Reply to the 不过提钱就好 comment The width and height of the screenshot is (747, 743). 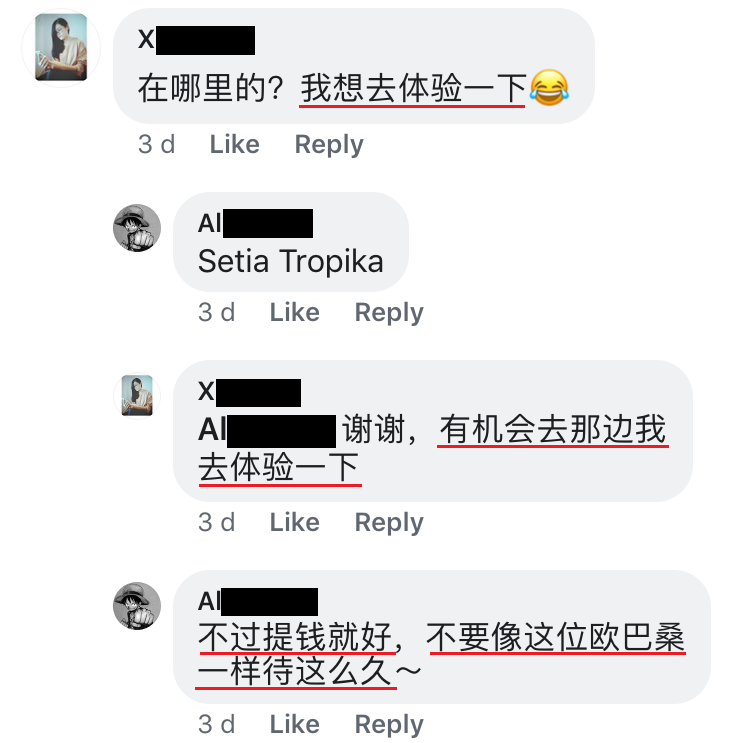[x=389, y=724]
